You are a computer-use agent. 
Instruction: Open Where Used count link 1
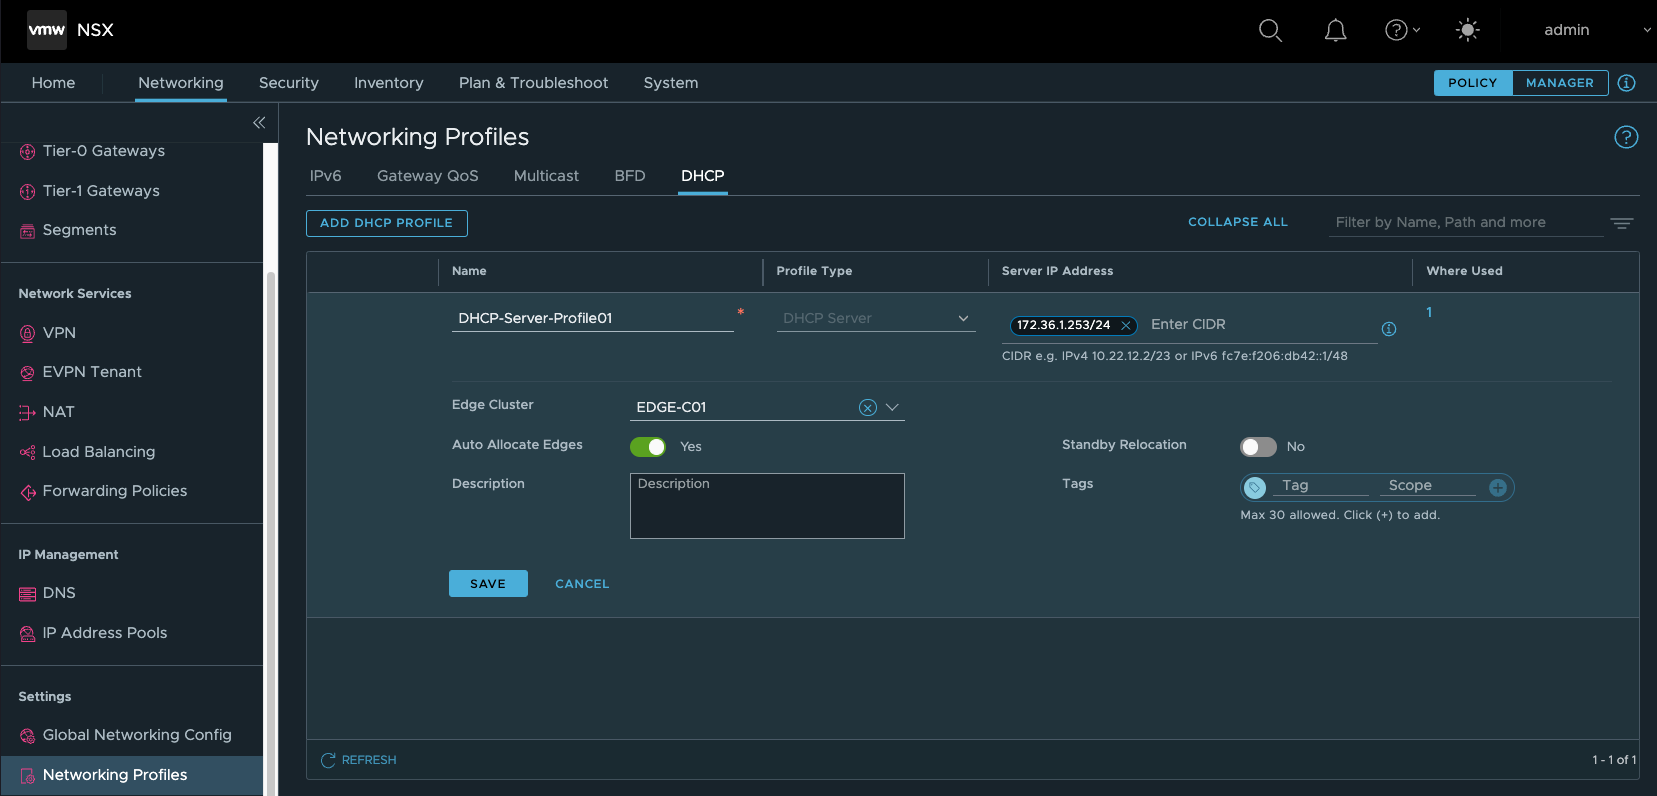tap(1429, 313)
